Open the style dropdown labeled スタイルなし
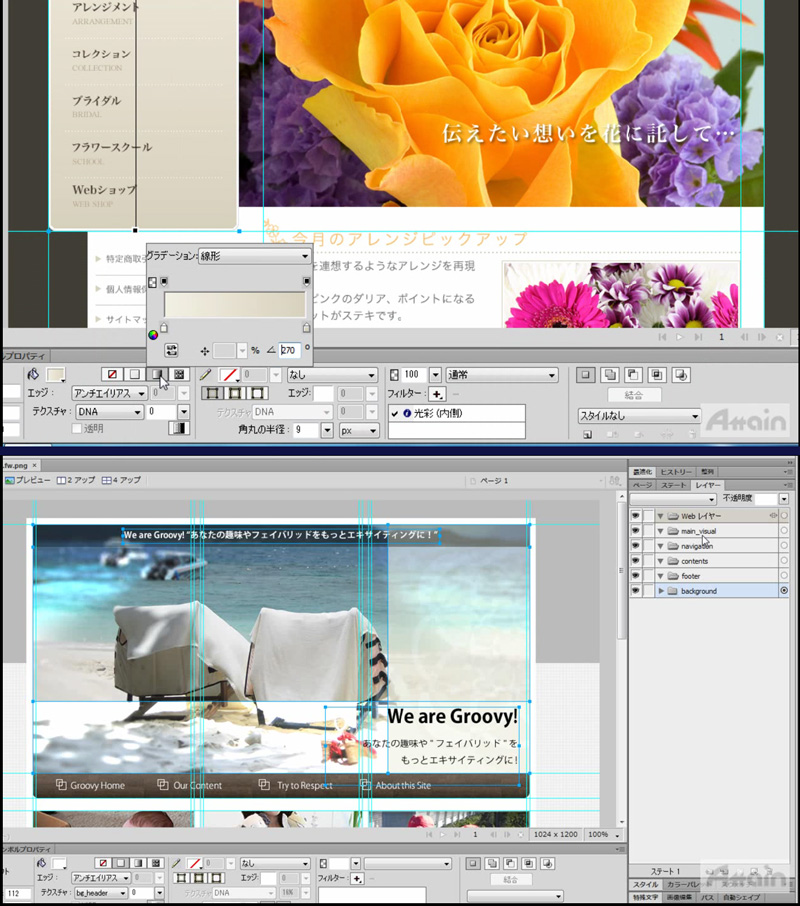The height and width of the screenshot is (906, 800). (639, 416)
